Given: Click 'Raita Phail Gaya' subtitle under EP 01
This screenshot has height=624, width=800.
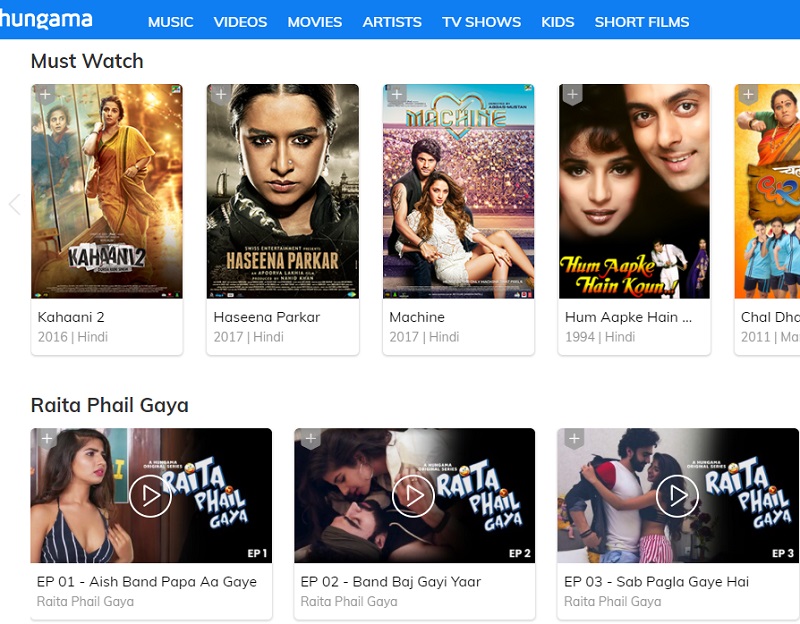Looking at the screenshot, I should (x=85, y=602).
